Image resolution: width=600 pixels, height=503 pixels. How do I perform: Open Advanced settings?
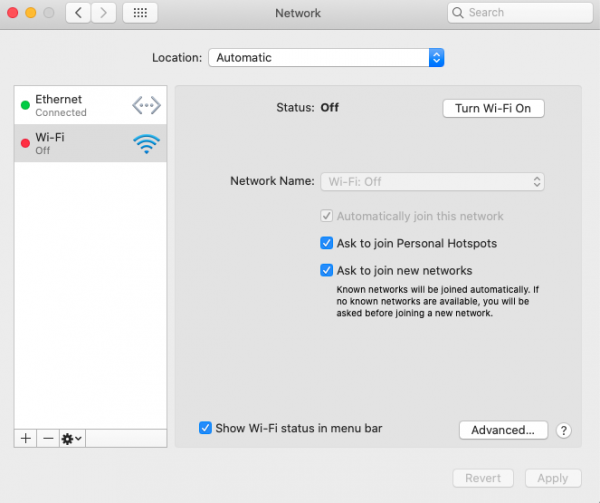(503, 430)
